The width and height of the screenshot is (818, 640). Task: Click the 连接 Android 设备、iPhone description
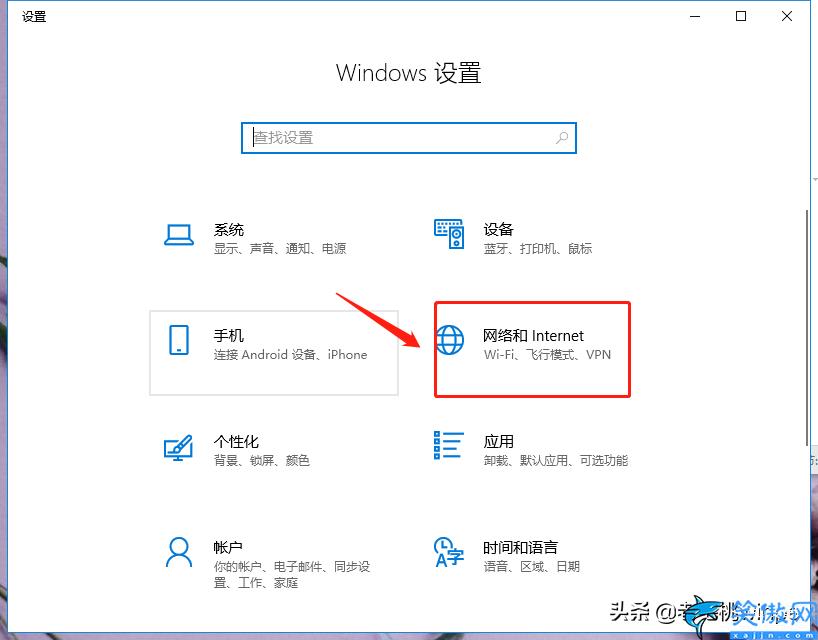(x=291, y=355)
